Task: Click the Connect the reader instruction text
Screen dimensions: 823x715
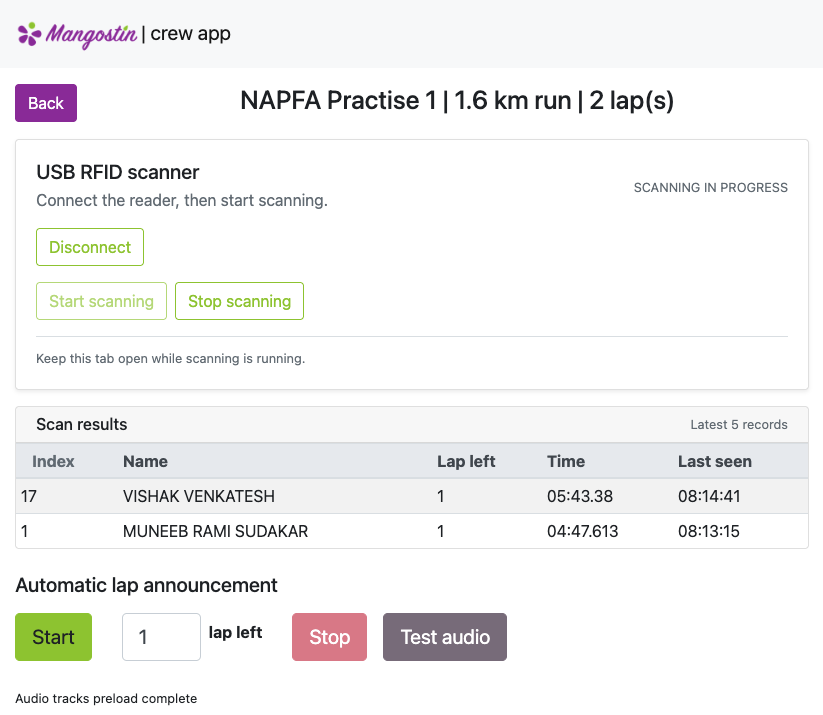Action: point(182,201)
